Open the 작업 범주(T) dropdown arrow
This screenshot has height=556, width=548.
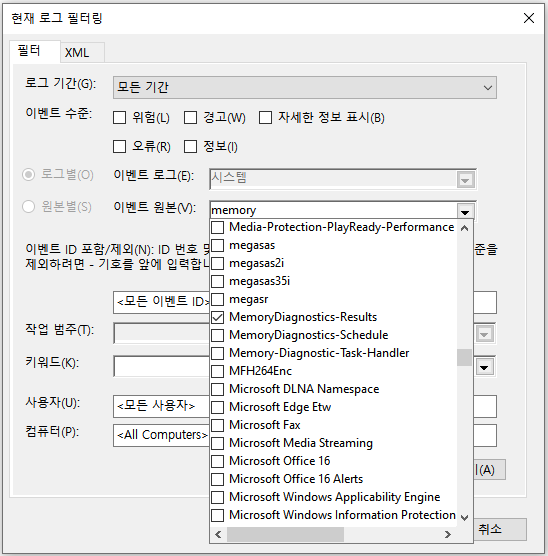(485, 334)
